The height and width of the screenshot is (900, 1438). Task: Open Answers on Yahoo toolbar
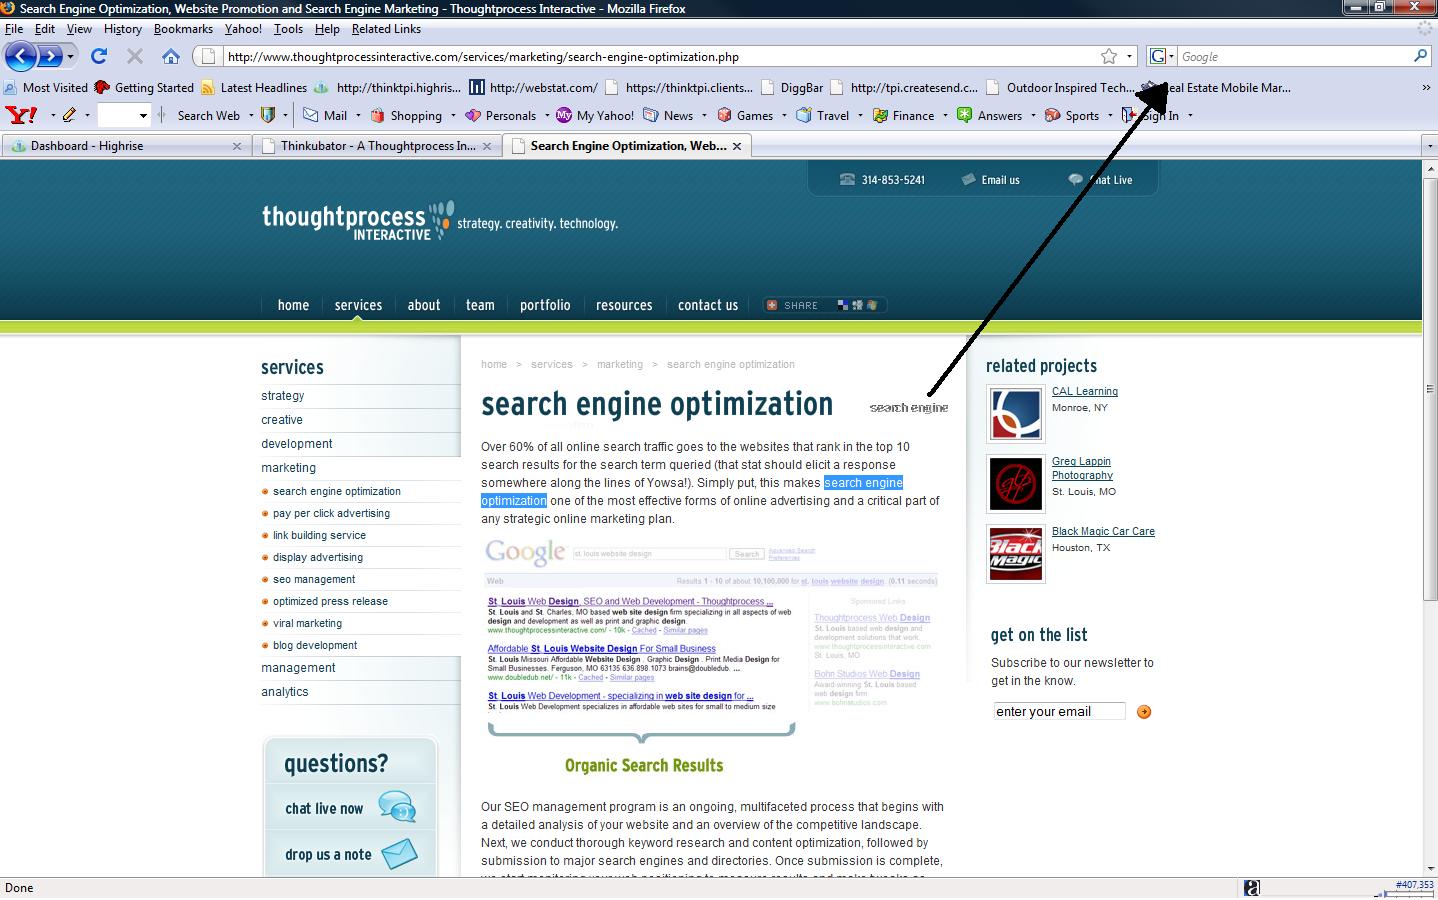(990, 115)
